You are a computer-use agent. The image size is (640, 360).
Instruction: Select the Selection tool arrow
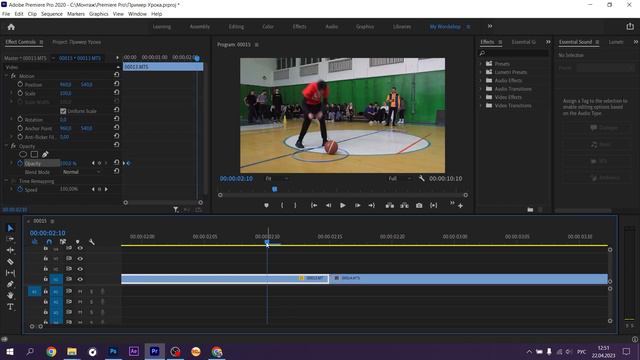tap(10, 228)
